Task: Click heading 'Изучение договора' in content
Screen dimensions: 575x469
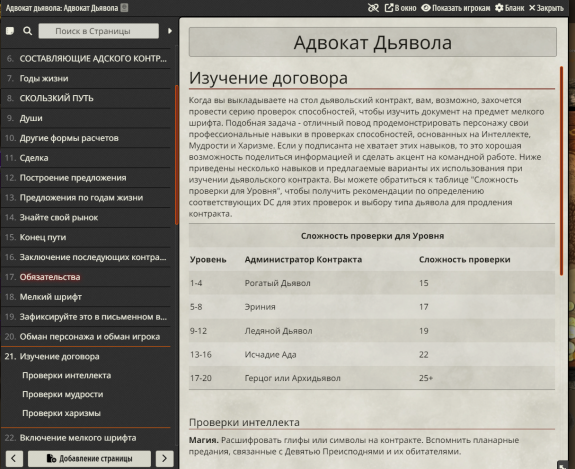Action: [x=268, y=78]
